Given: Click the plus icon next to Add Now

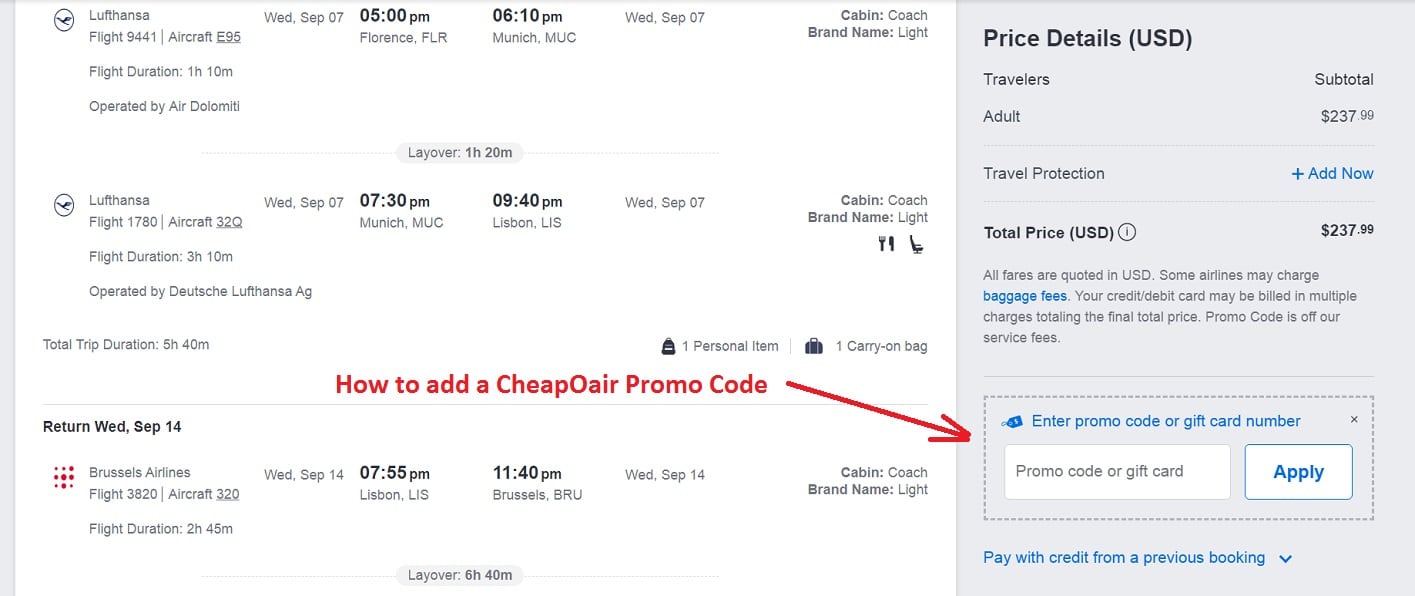Looking at the screenshot, I should click(1297, 173).
